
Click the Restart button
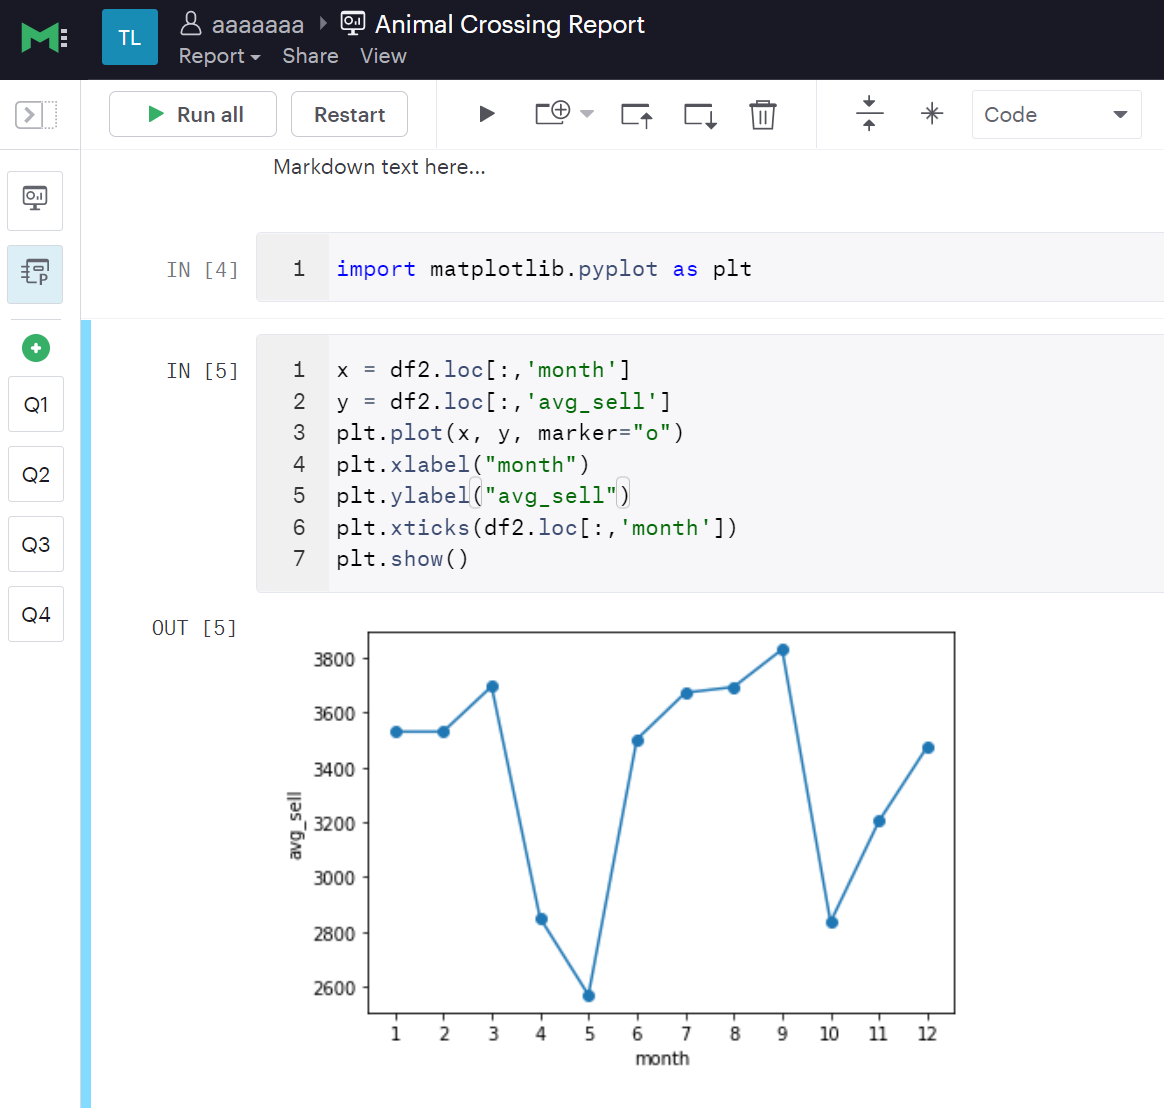tap(350, 114)
